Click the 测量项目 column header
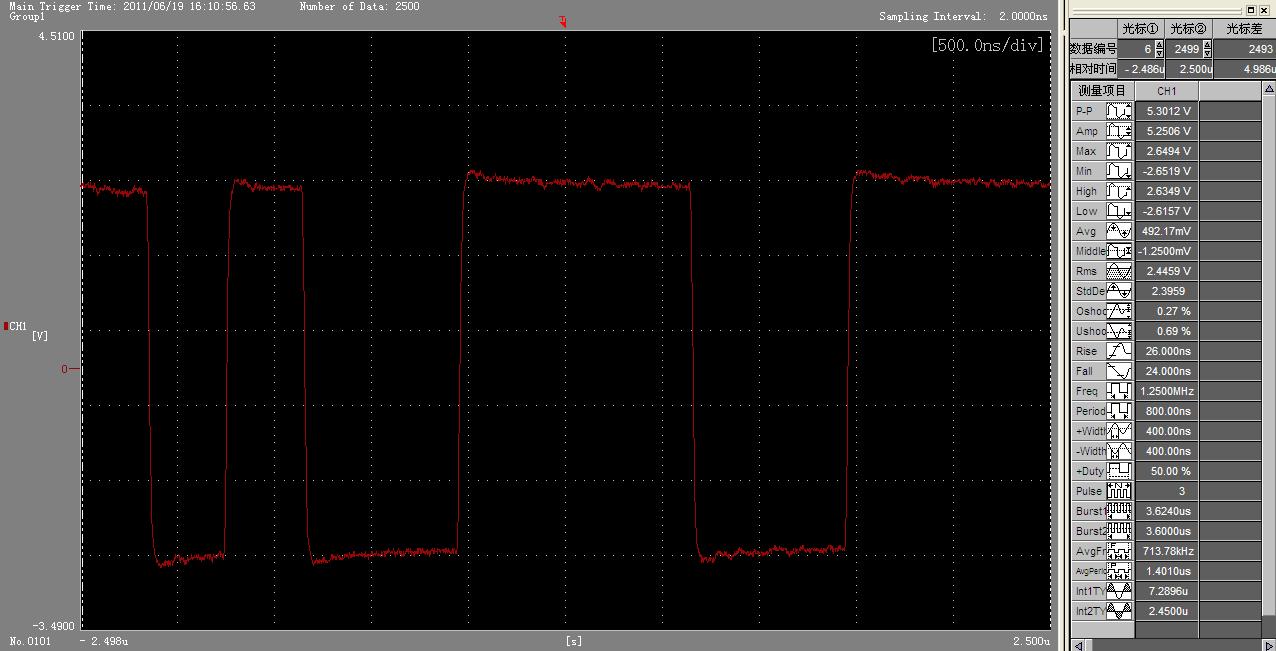 (1102, 91)
